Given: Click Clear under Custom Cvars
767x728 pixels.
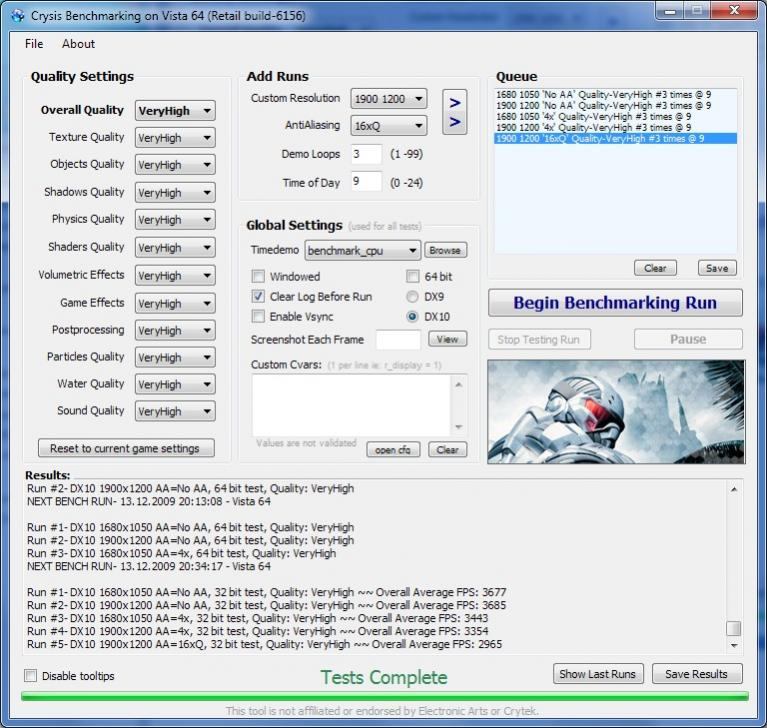Looking at the screenshot, I should click(x=448, y=450).
